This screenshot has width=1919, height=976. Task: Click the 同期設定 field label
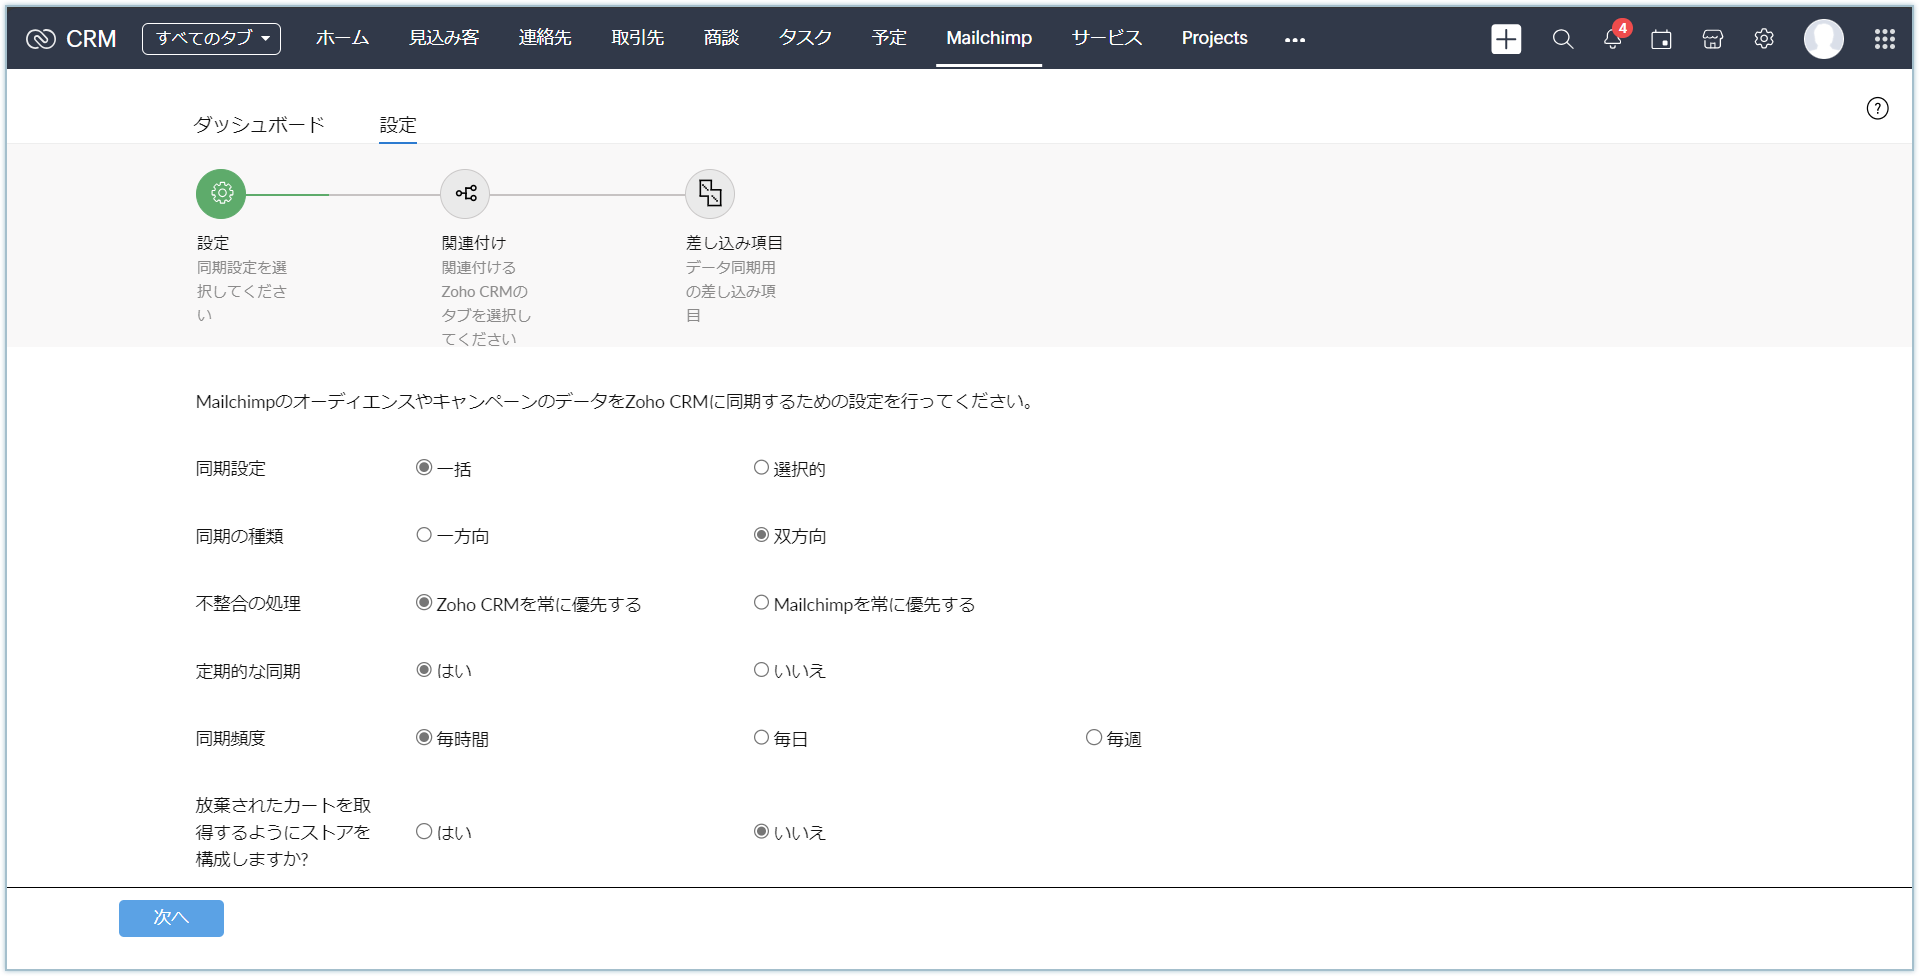pos(231,469)
